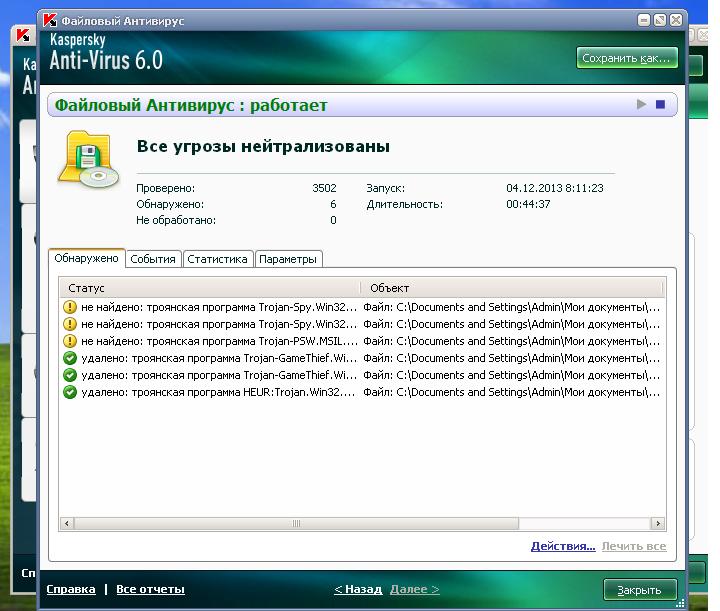This screenshot has height=611, width=720.
Task: Click the Далее > link
Action: 414,589
